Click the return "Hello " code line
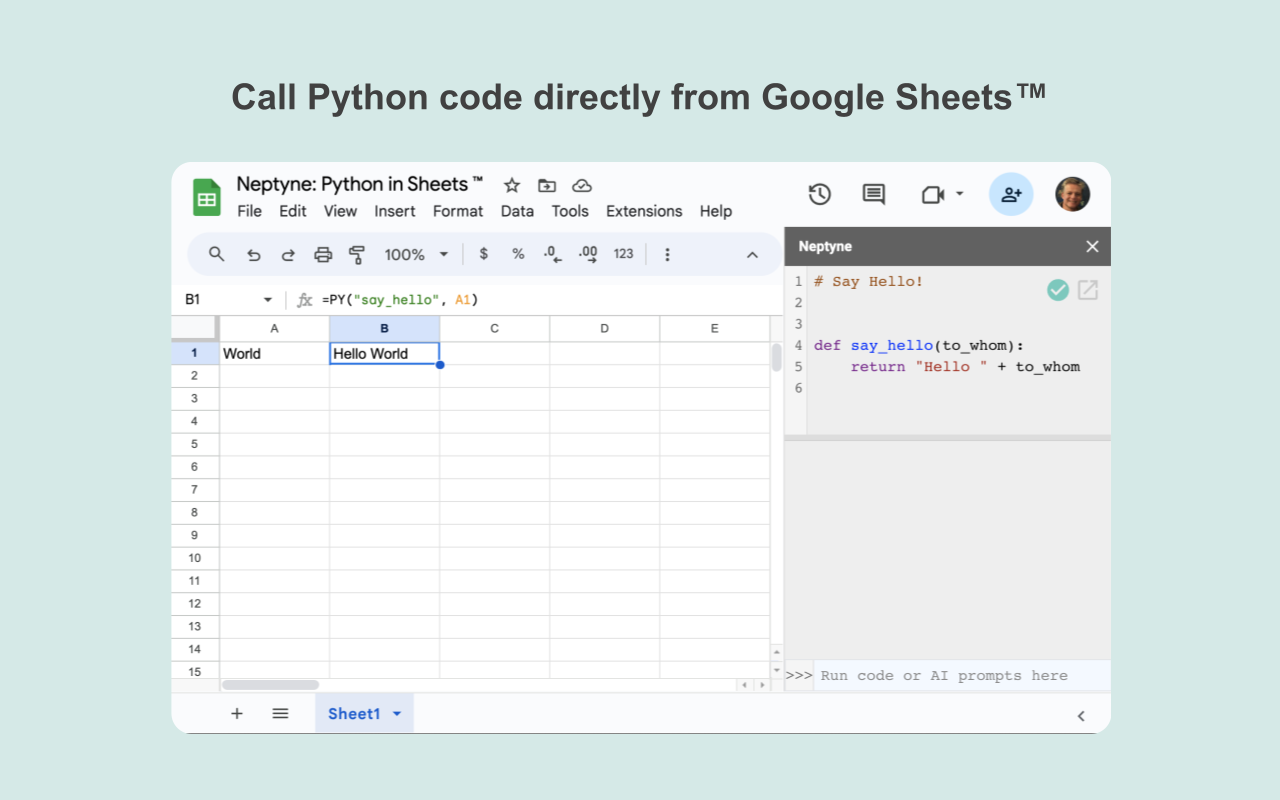Viewport: 1280px width, 800px height. (x=965, y=366)
